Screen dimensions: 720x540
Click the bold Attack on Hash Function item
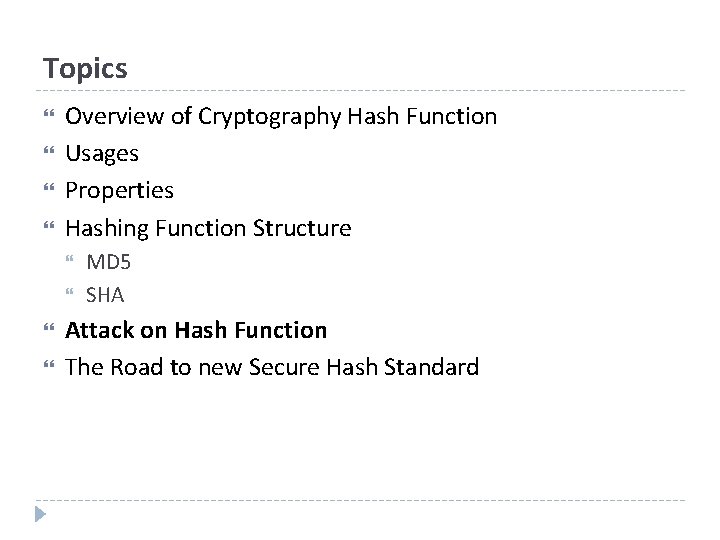[196, 330]
